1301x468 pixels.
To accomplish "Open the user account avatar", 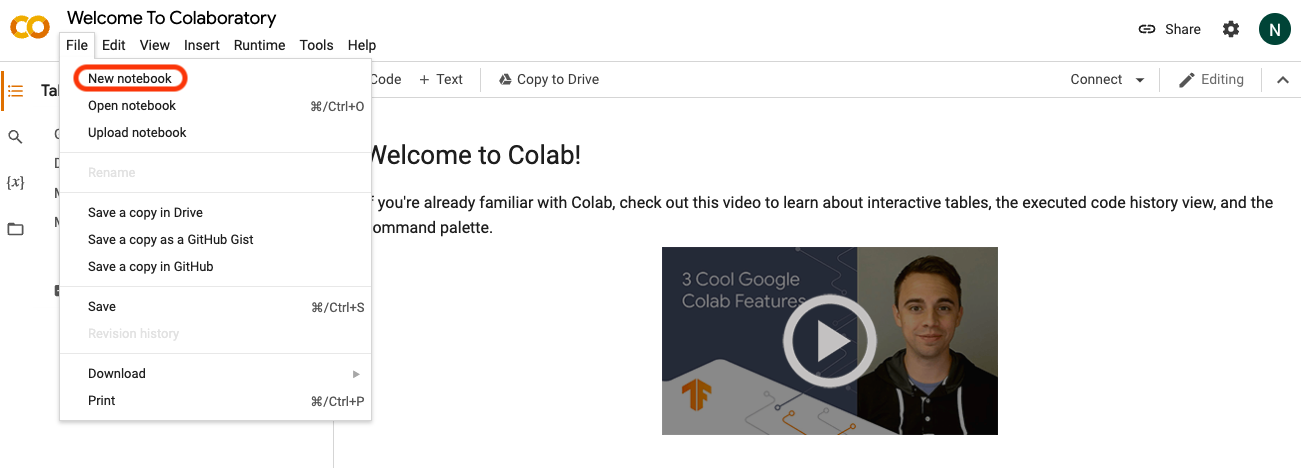I will [1274, 29].
